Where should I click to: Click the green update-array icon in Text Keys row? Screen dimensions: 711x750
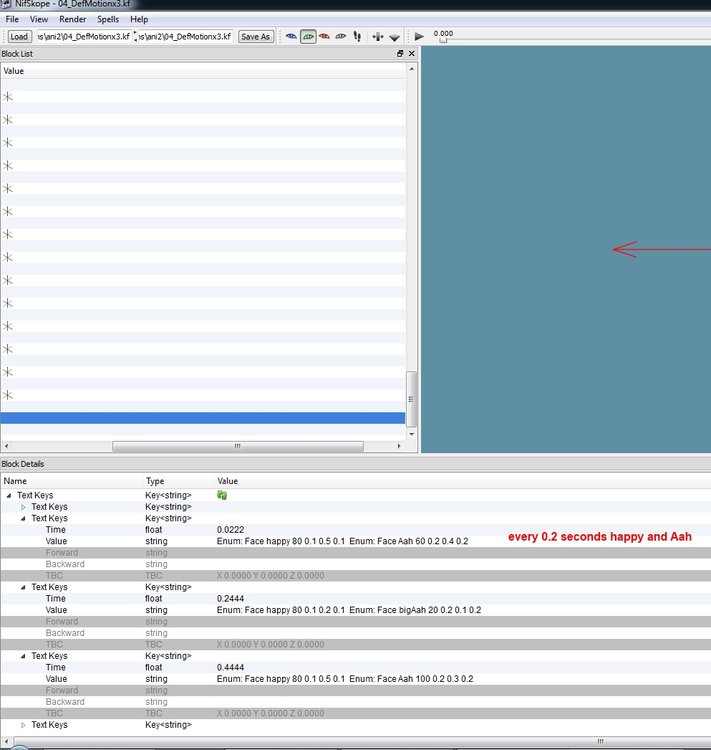click(222, 495)
